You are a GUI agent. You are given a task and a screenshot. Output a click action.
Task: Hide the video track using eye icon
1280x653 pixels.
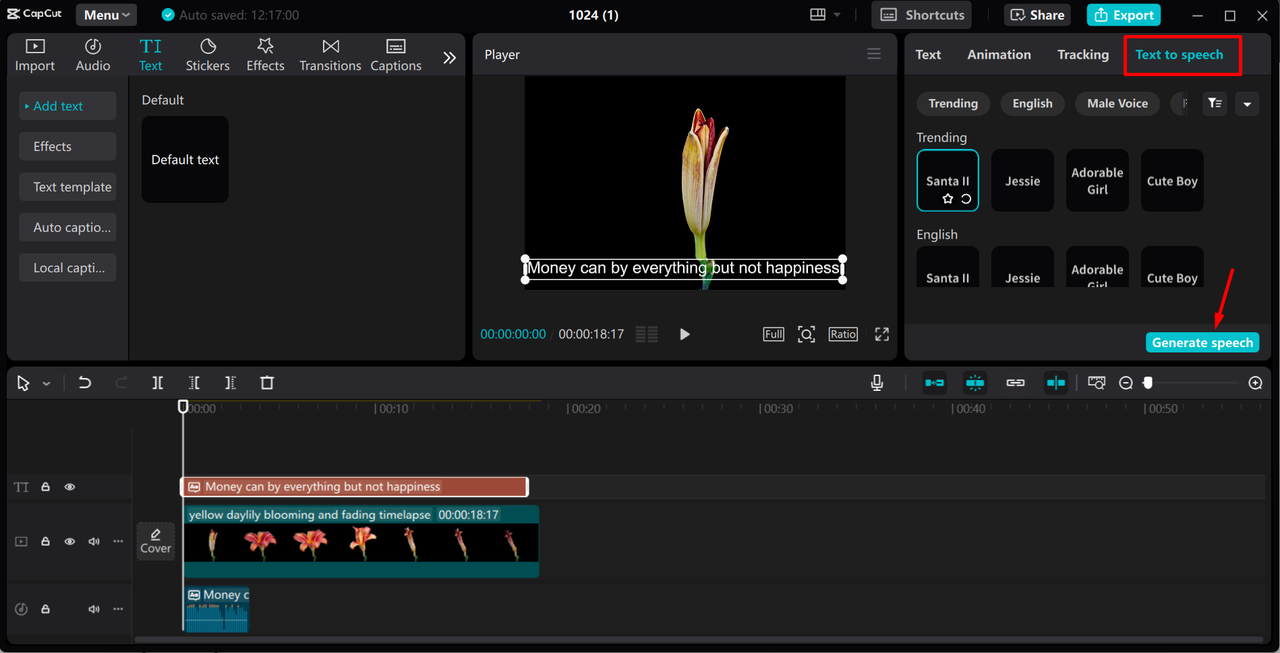[70, 541]
